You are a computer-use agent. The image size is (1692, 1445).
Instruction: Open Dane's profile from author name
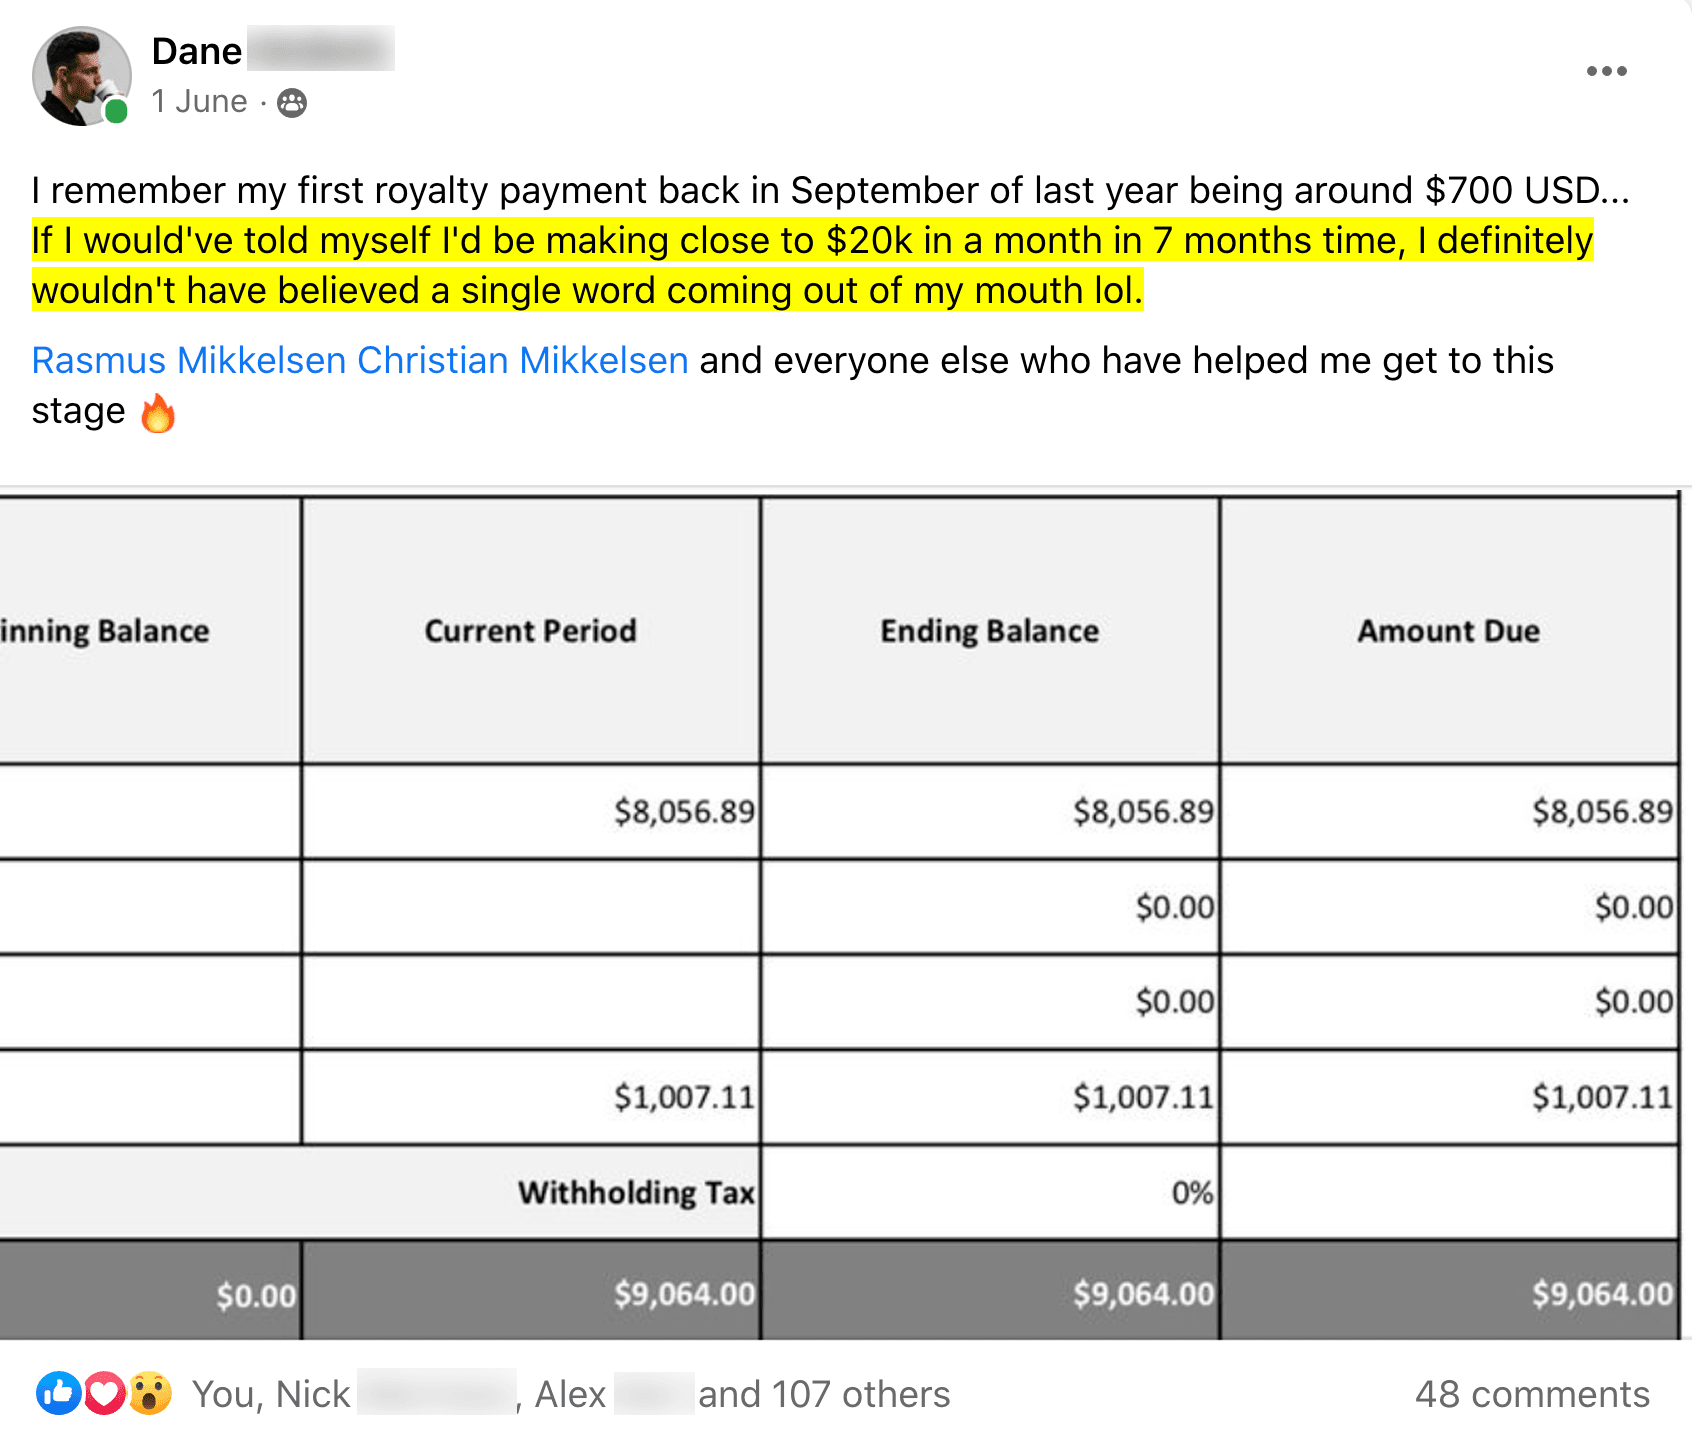[x=197, y=51]
